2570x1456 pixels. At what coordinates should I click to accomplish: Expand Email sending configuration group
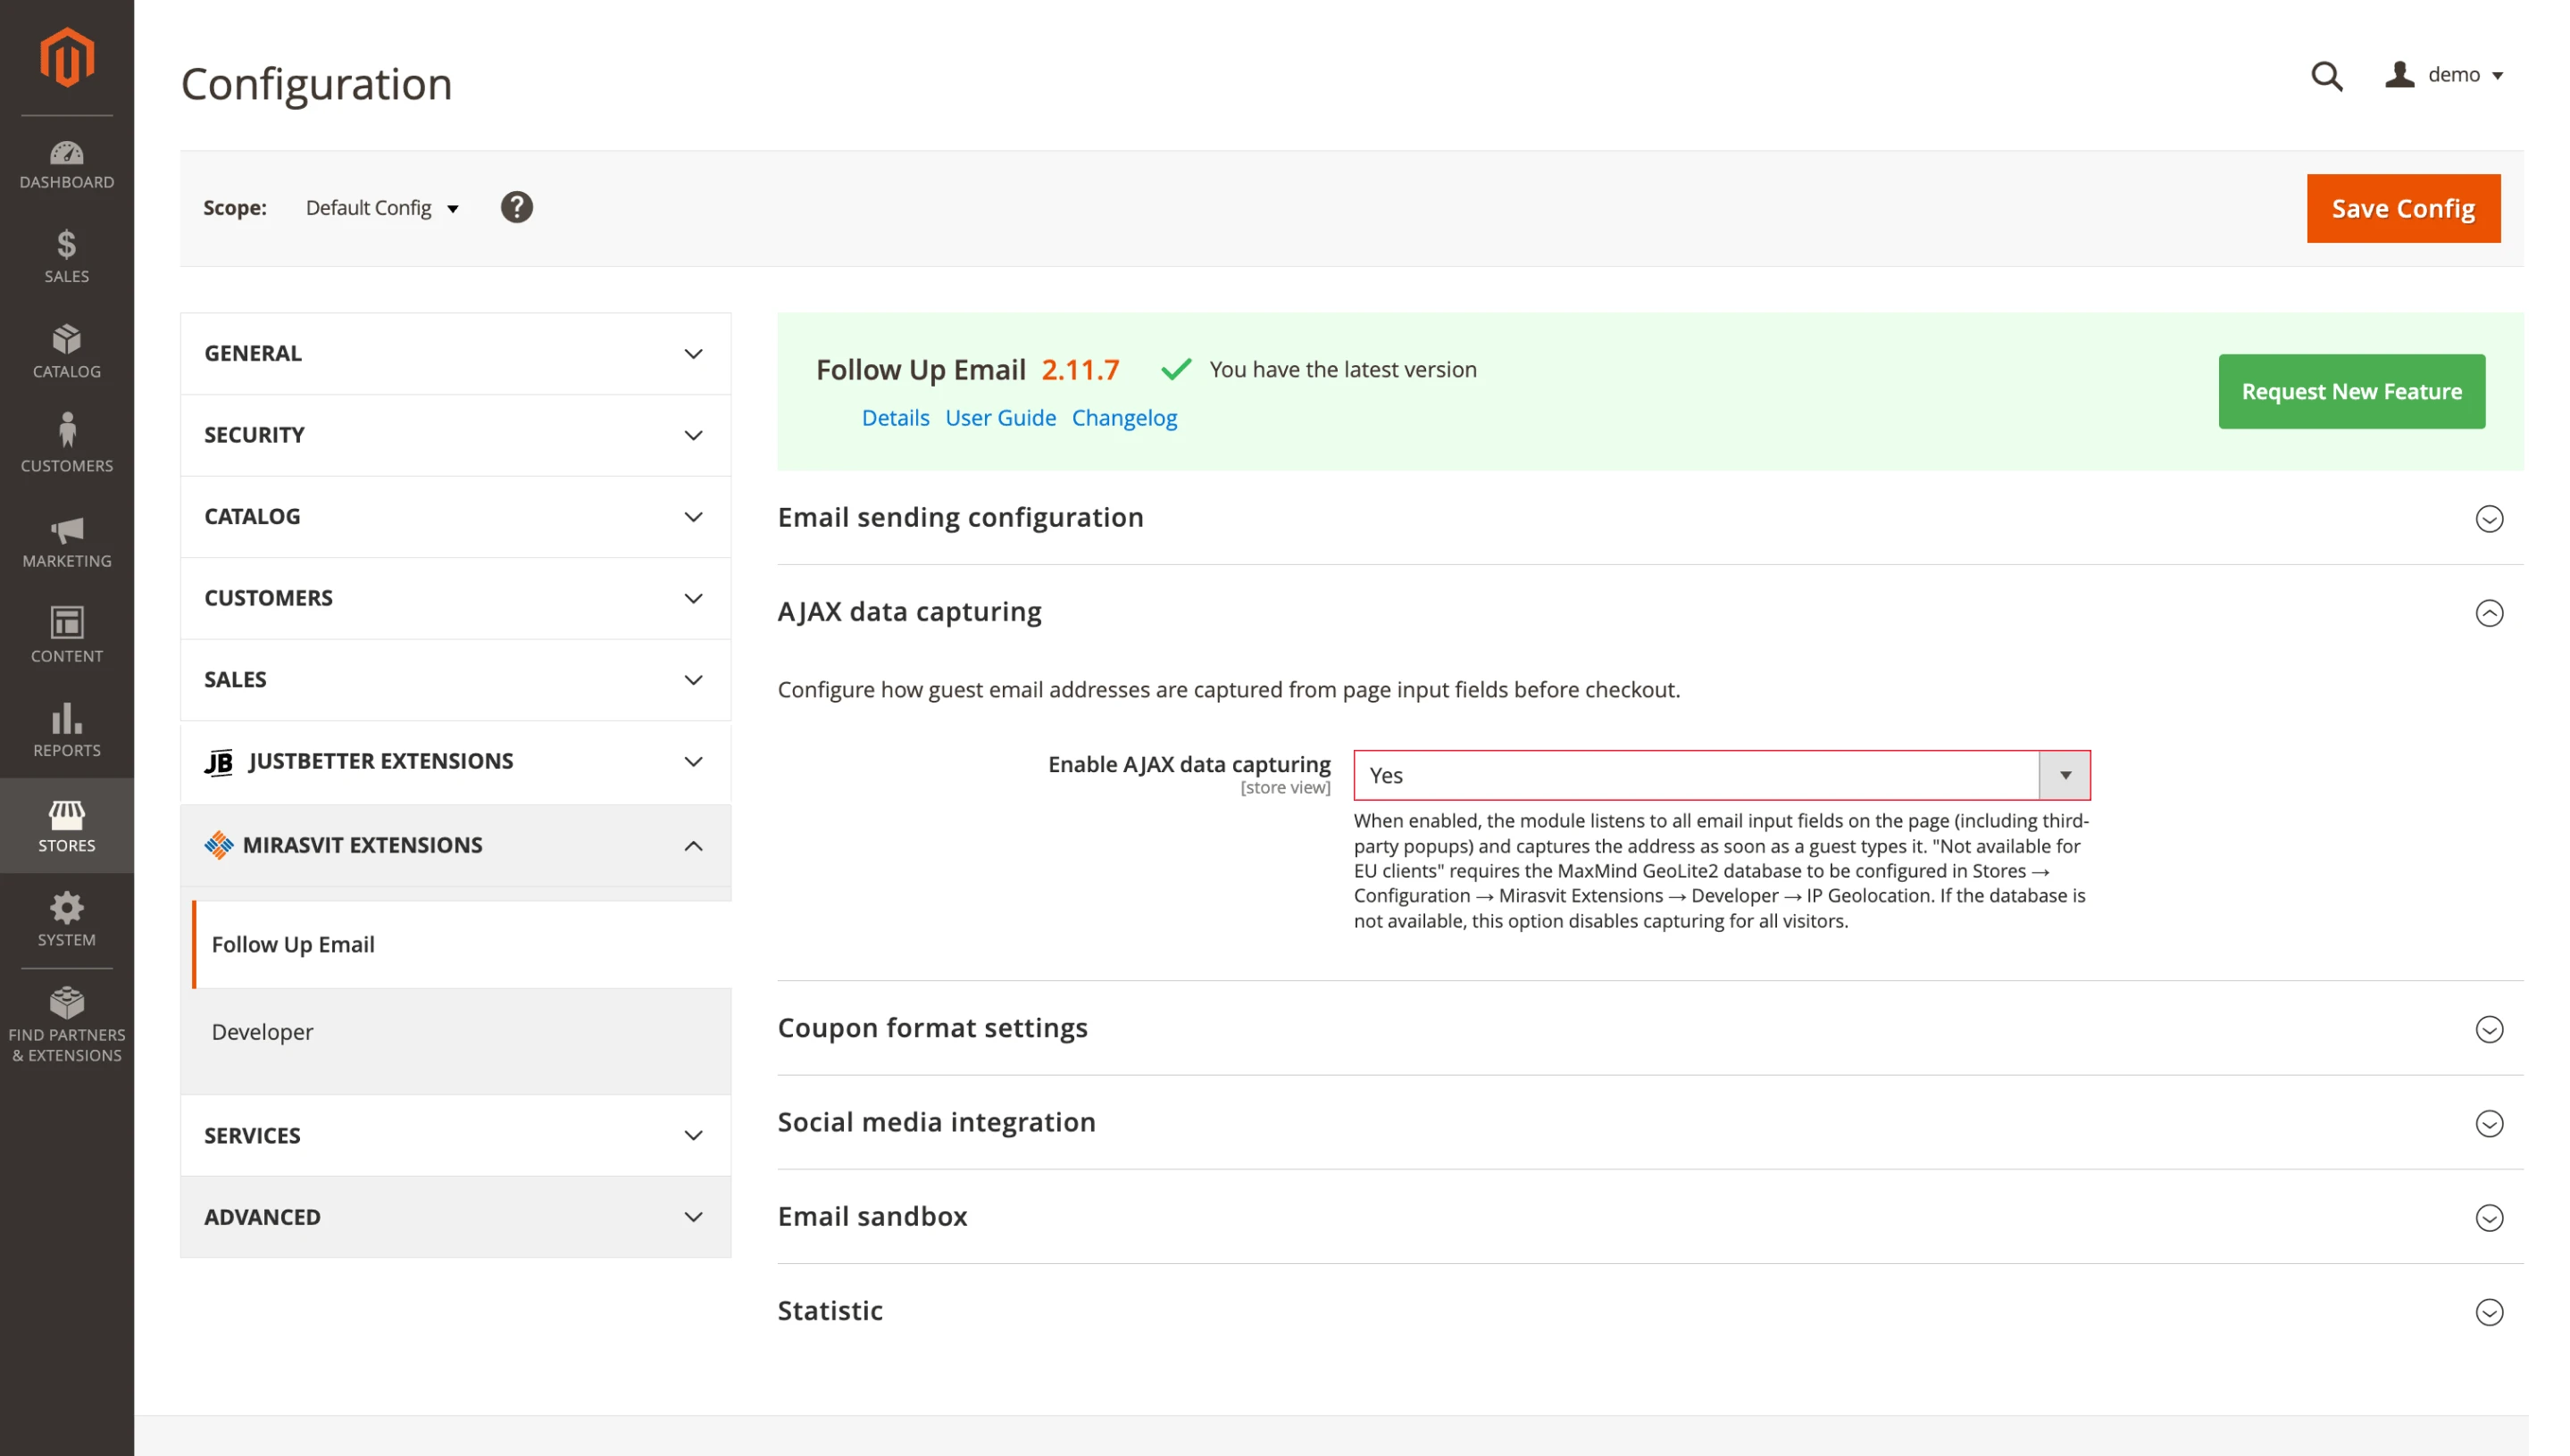pos(1650,518)
